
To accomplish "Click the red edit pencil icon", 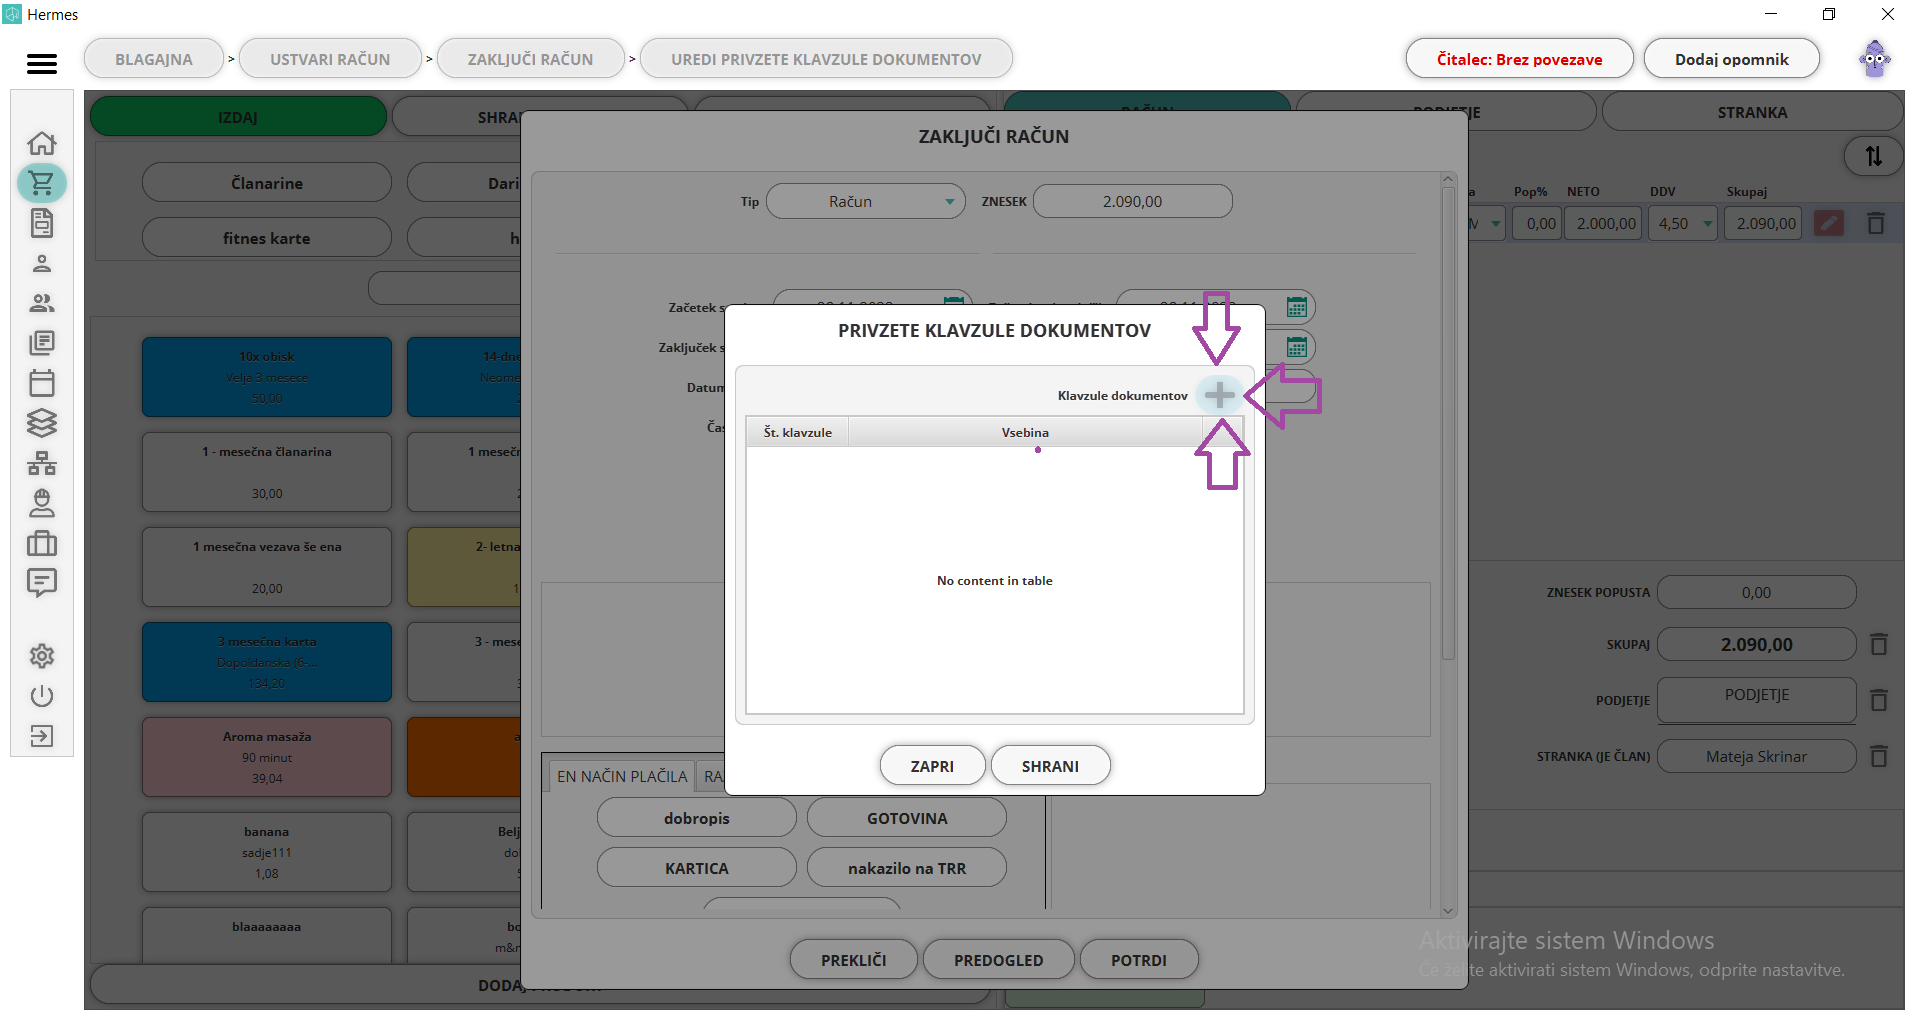I will (1829, 224).
